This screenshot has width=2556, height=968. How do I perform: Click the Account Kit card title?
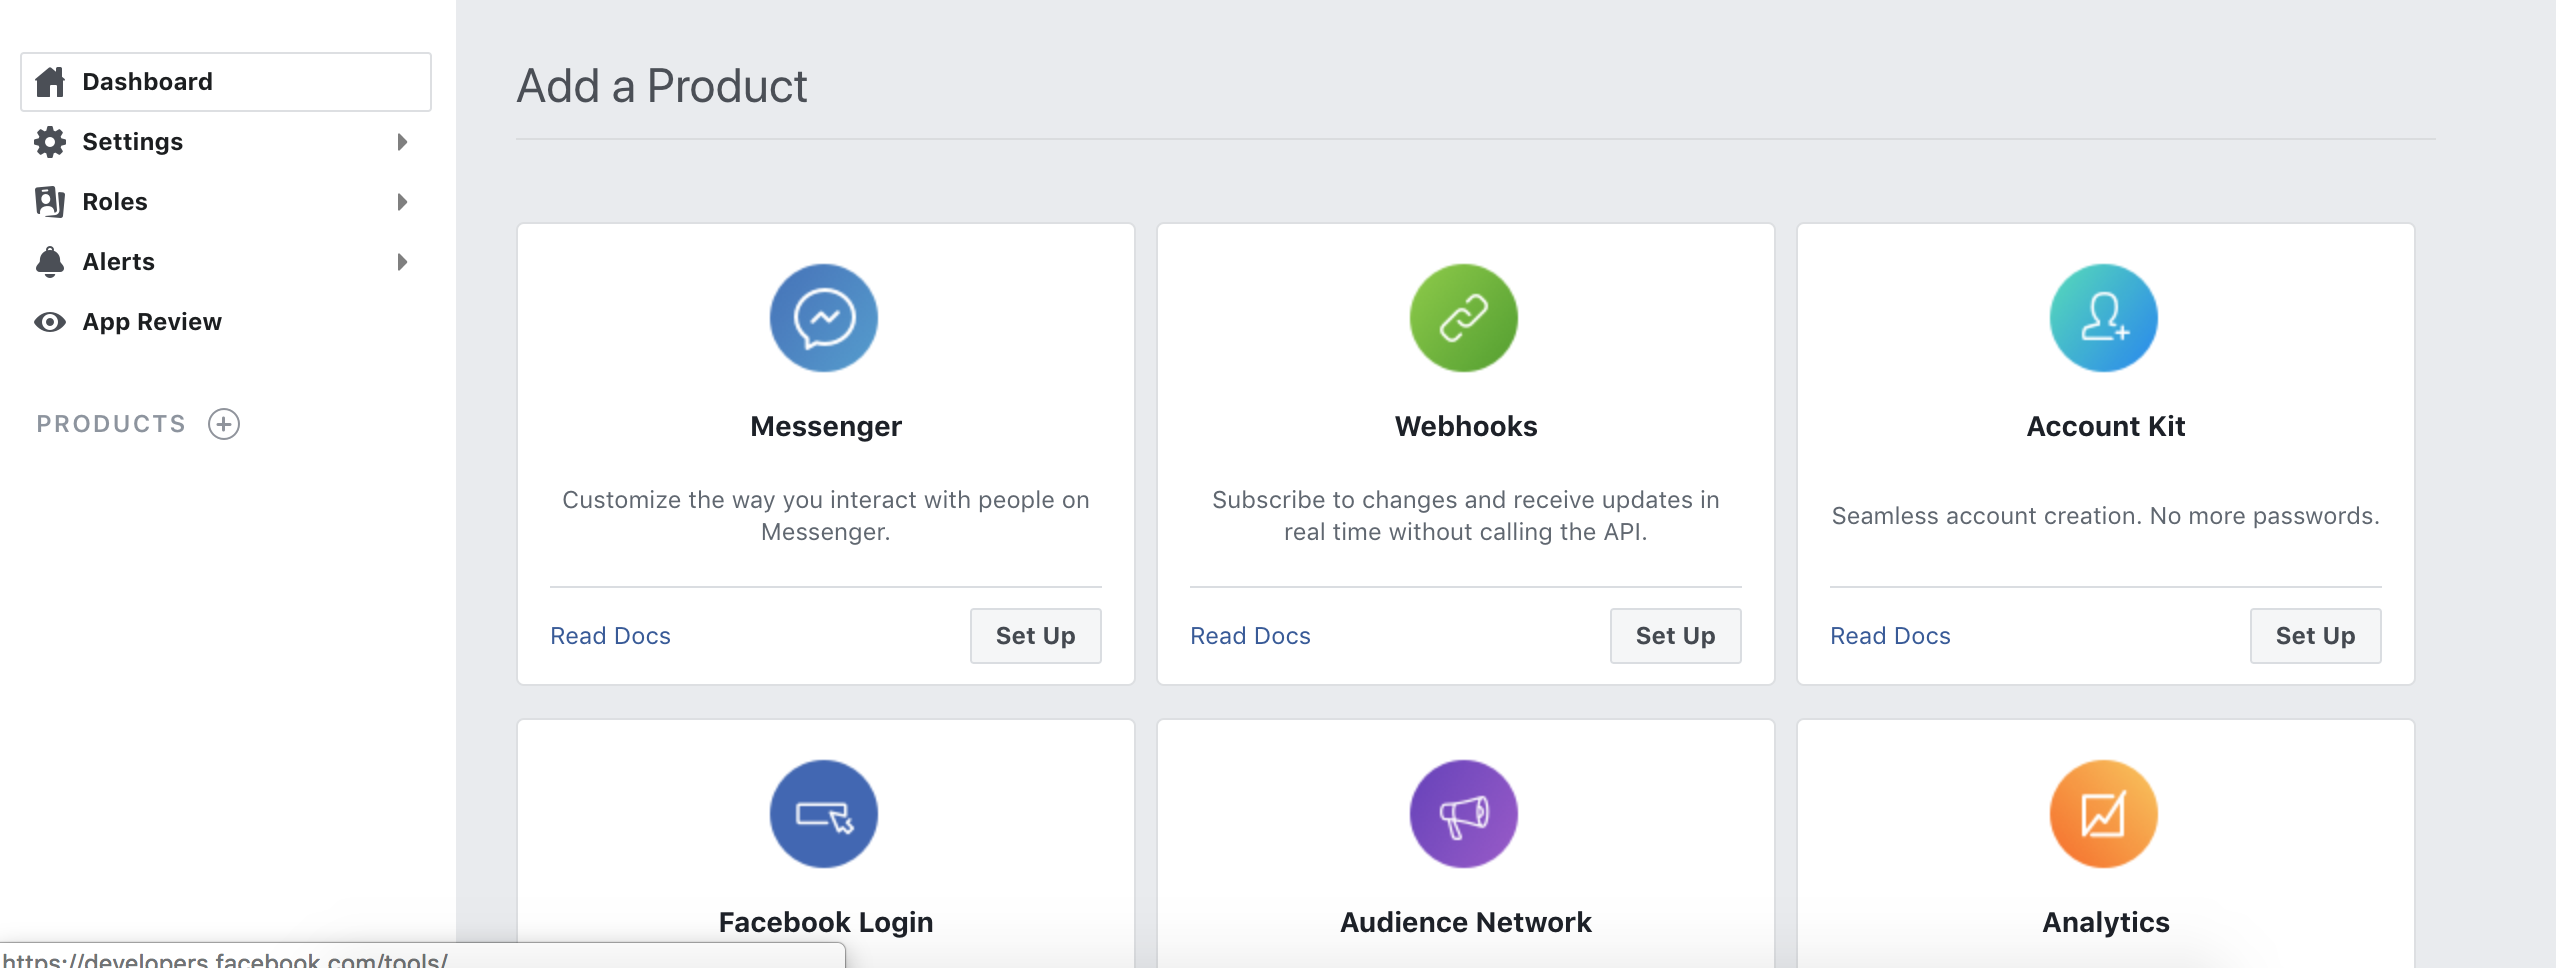(2106, 427)
